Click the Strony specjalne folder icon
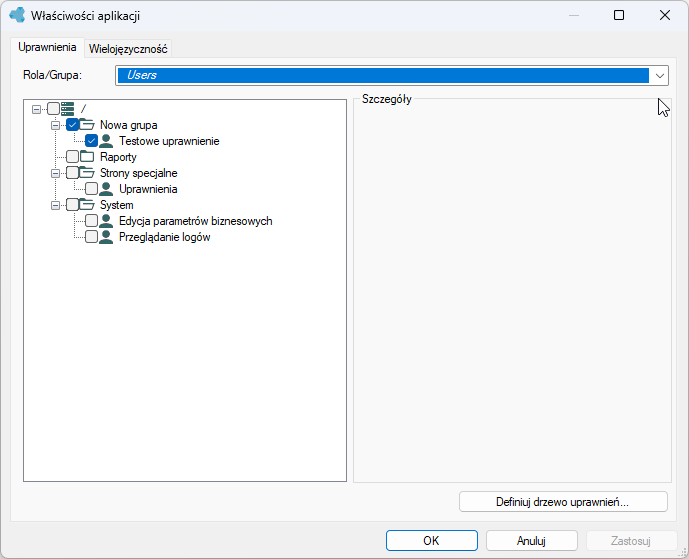Screen dimensions: 689x559 pyautogui.click(x=87, y=172)
